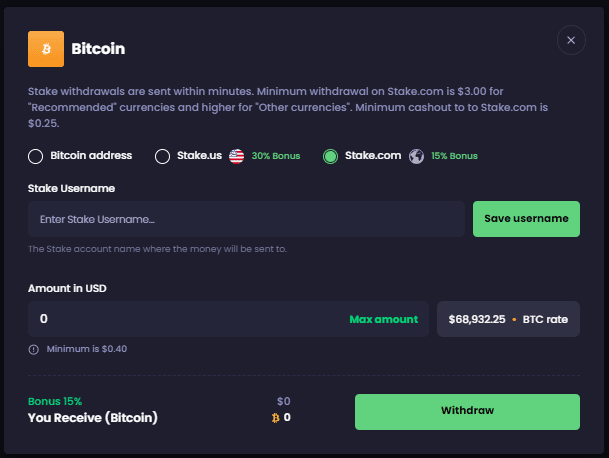Click the info icon next to Minimum

pyautogui.click(x=34, y=349)
